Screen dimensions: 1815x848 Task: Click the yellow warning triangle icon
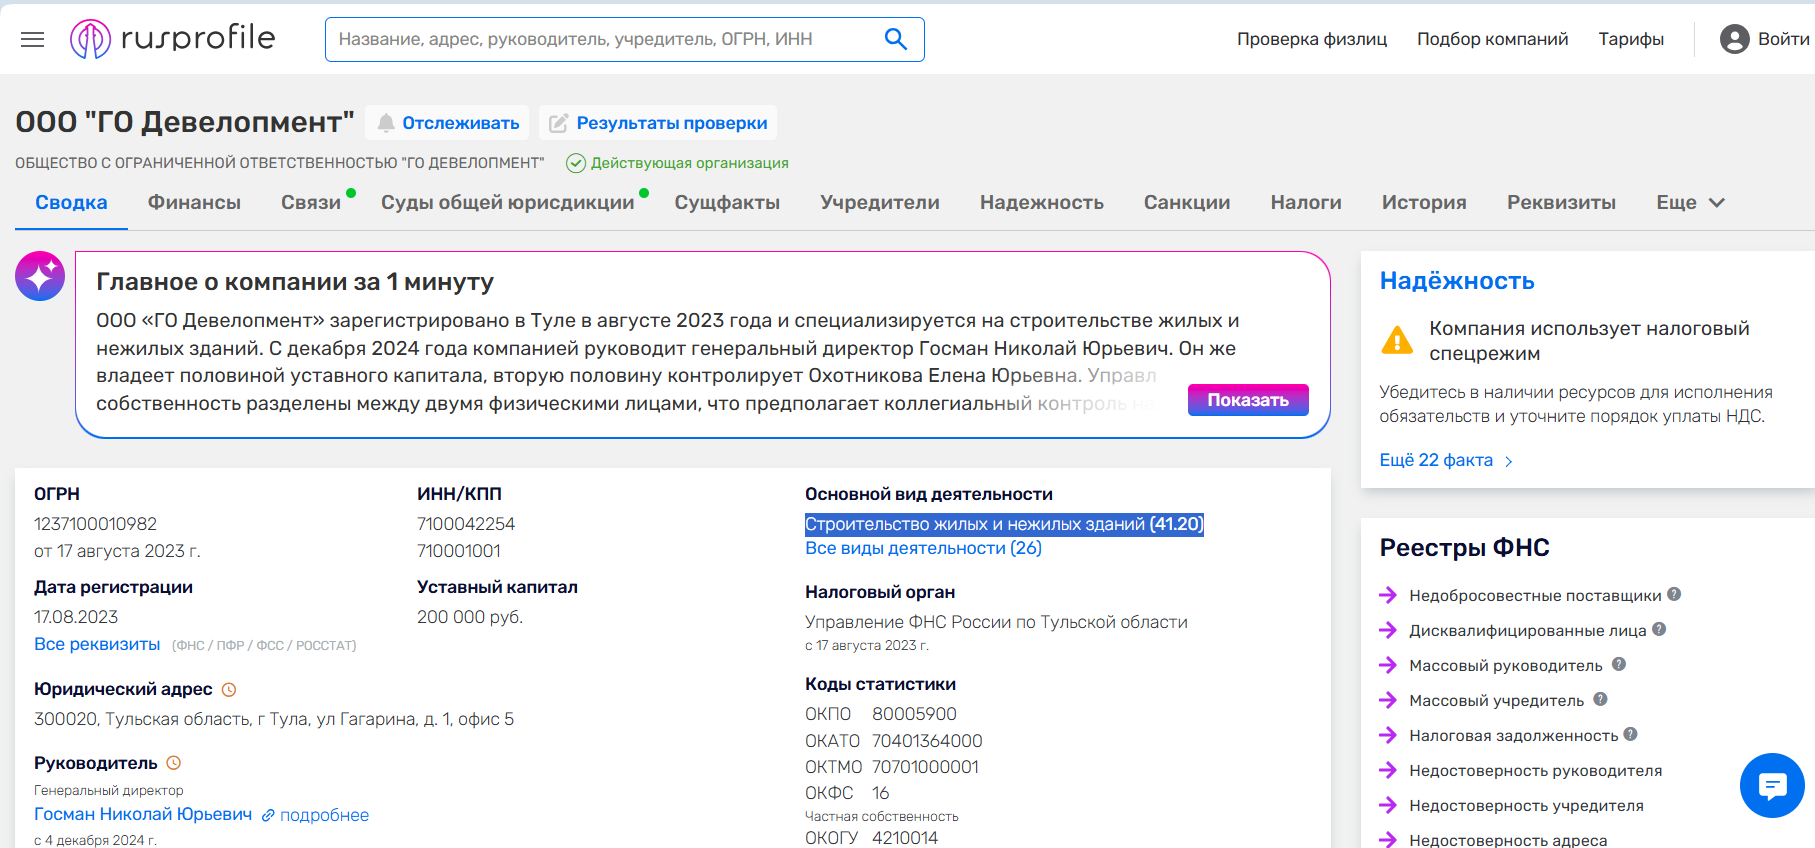click(x=1397, y=340)
